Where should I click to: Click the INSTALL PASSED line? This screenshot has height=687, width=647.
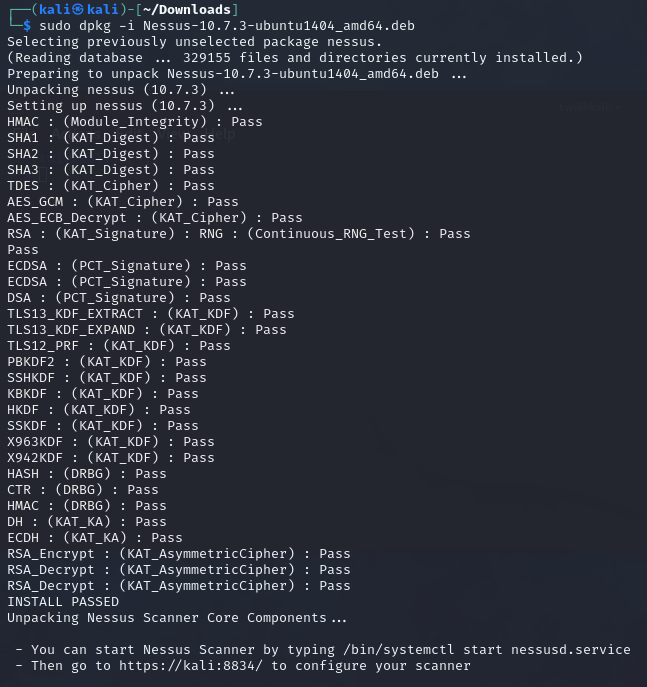63,601
